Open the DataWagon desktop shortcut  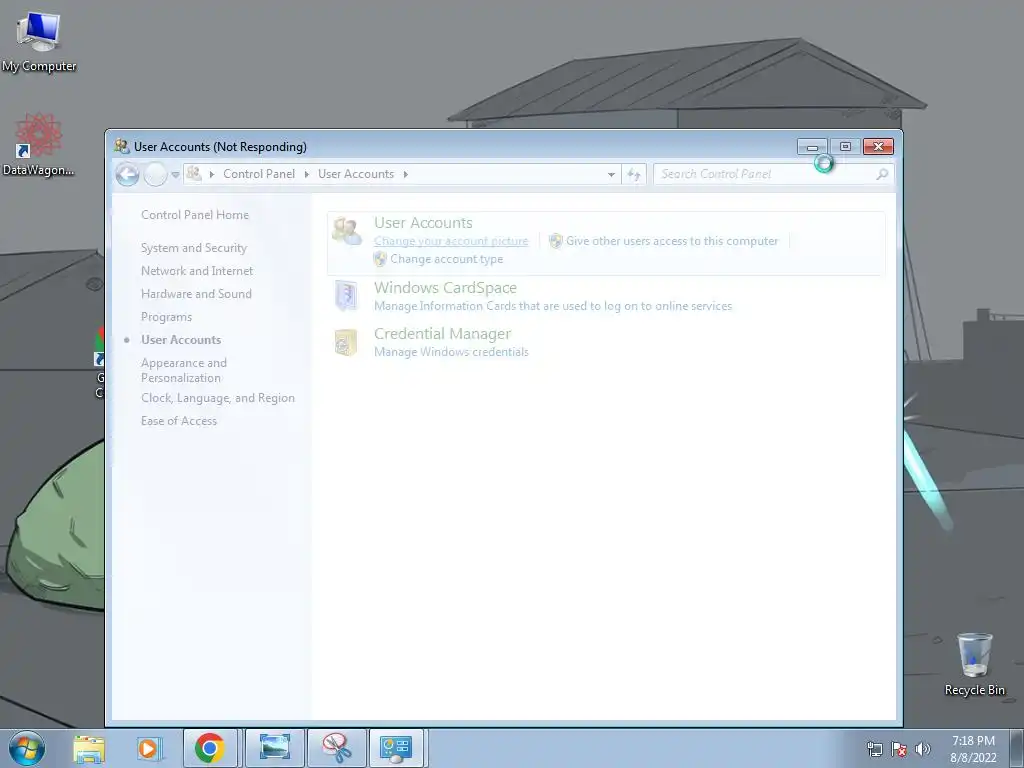click(x=39, y=145)
